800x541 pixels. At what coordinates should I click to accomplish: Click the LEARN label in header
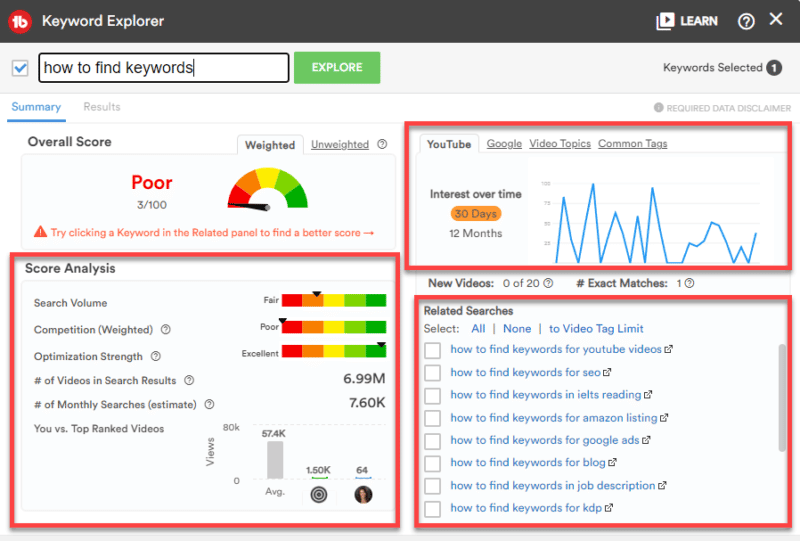coord(699,21)
